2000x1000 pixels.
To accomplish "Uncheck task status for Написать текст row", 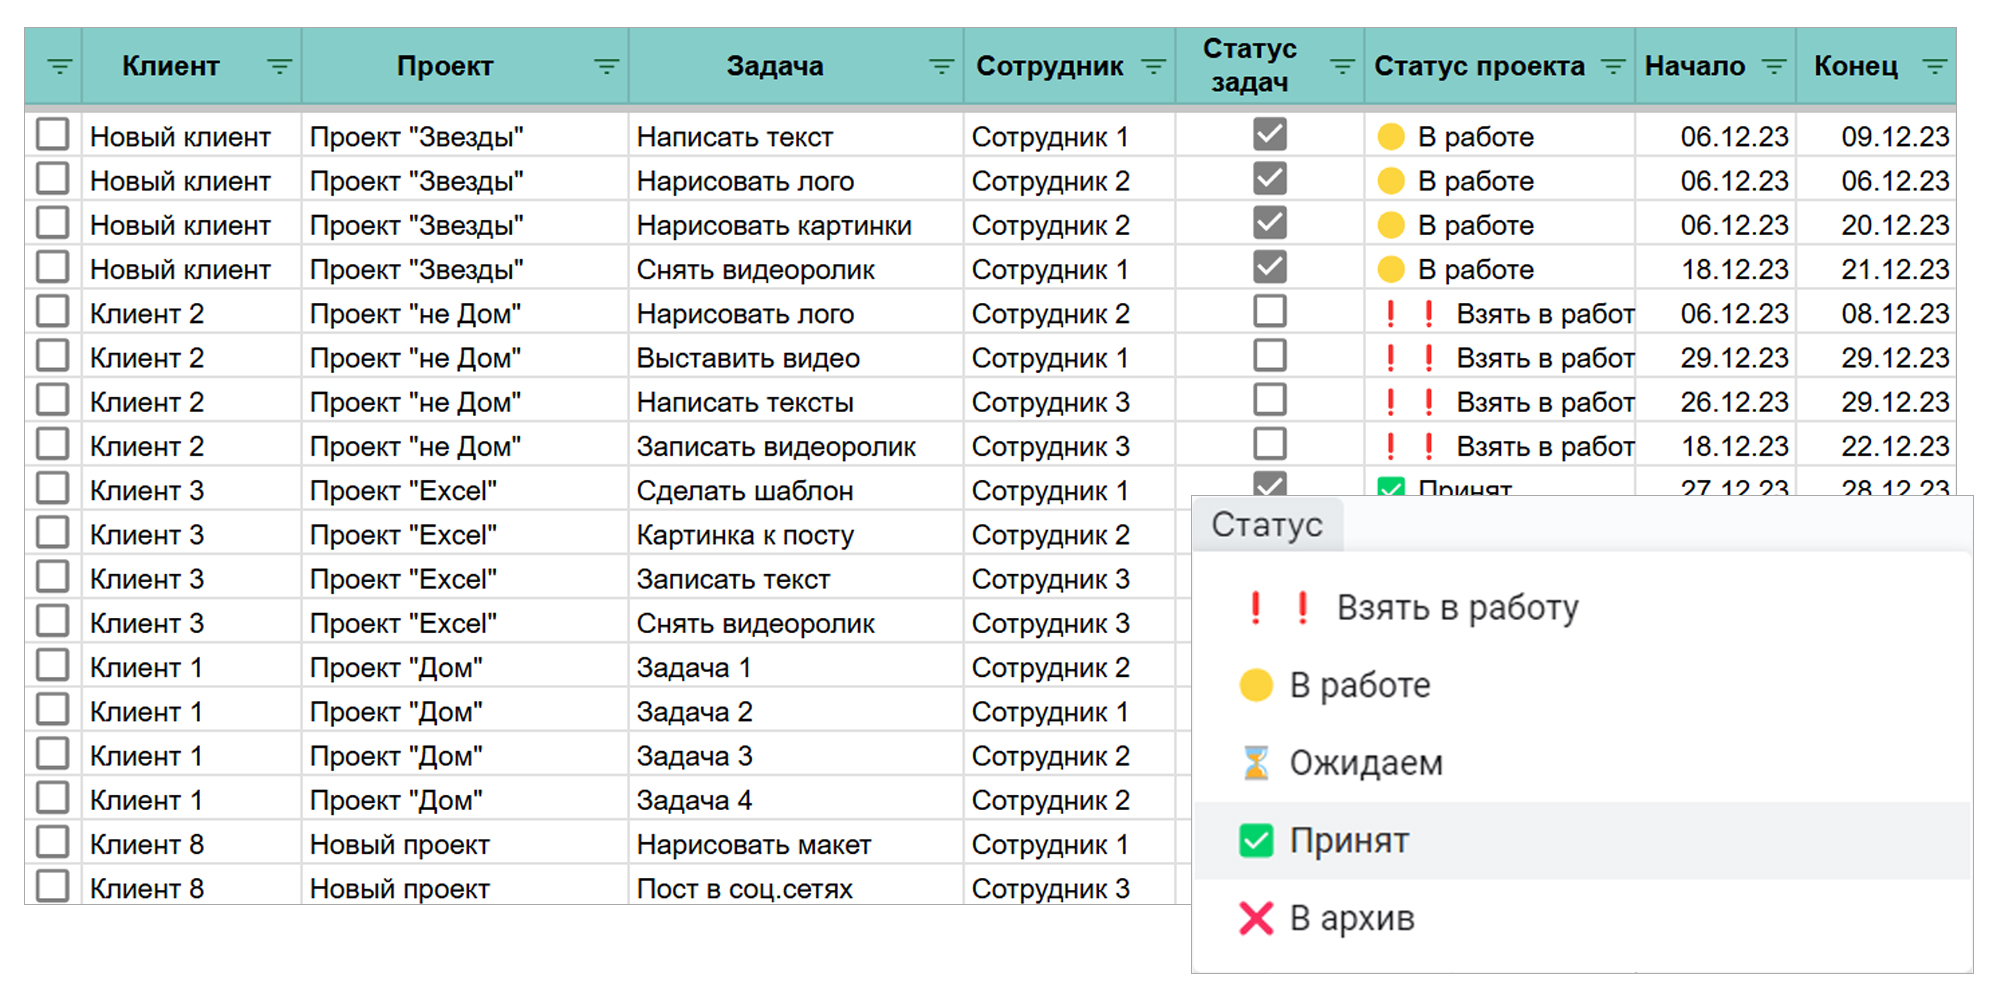I will click(1270, 134).
